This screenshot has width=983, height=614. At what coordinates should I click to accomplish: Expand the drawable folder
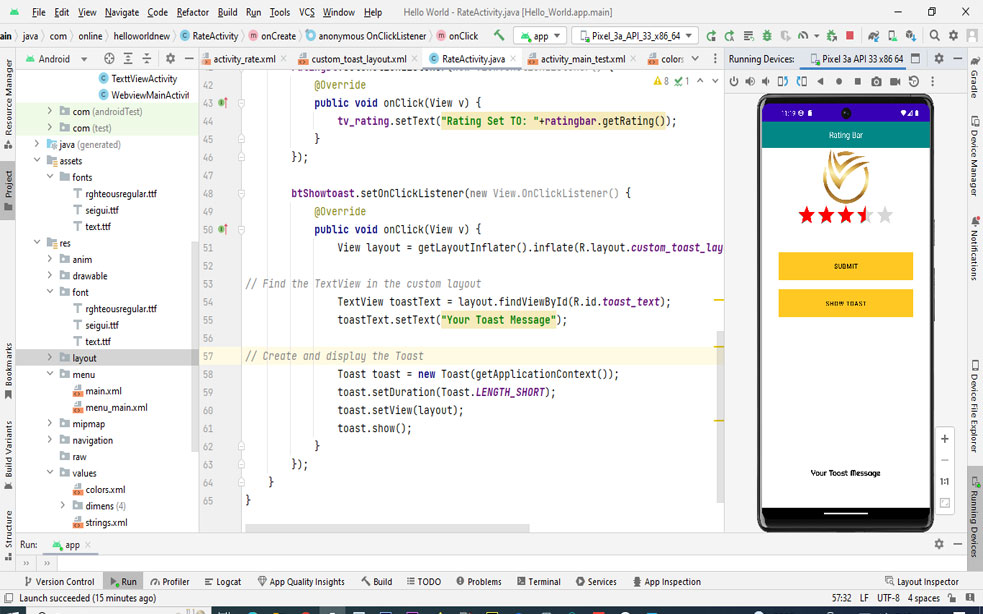(50, 275)
